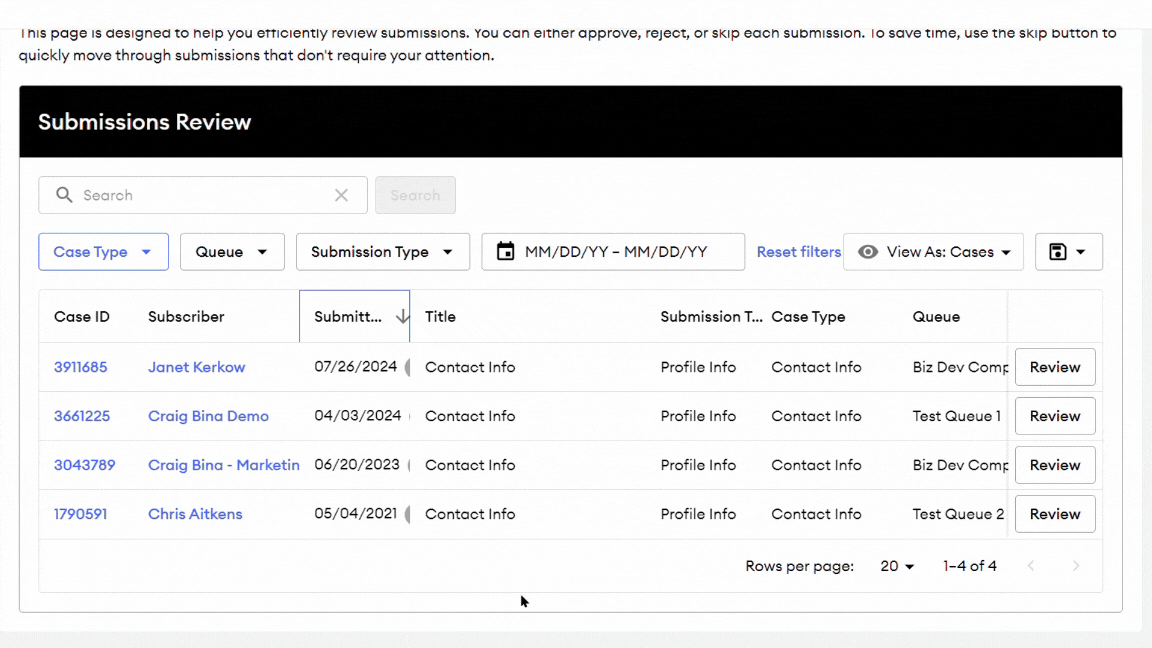This screenshot has height=648, width=1152.
Task: Open case ID 3661225
Action: (82, 416)
